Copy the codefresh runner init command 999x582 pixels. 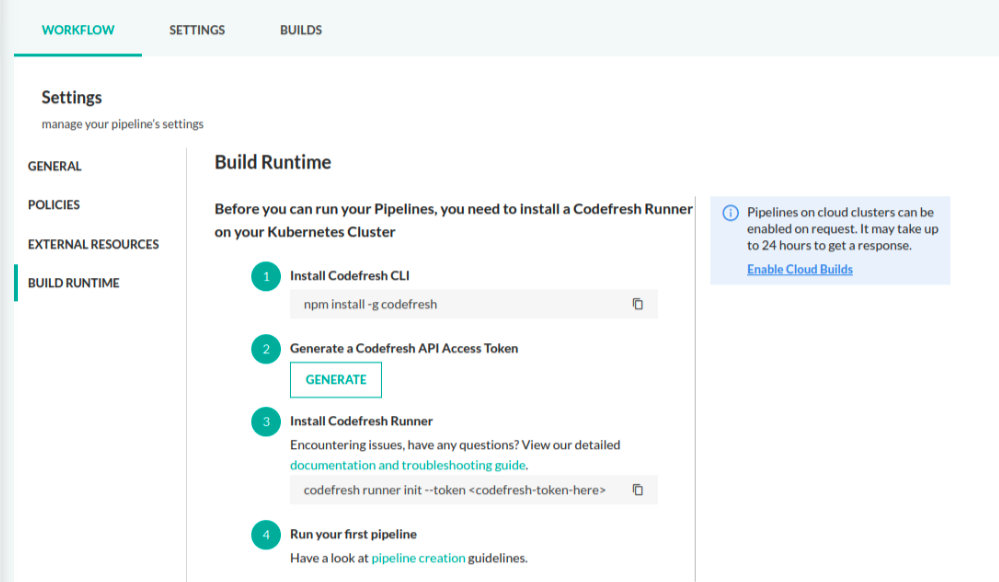638,490
